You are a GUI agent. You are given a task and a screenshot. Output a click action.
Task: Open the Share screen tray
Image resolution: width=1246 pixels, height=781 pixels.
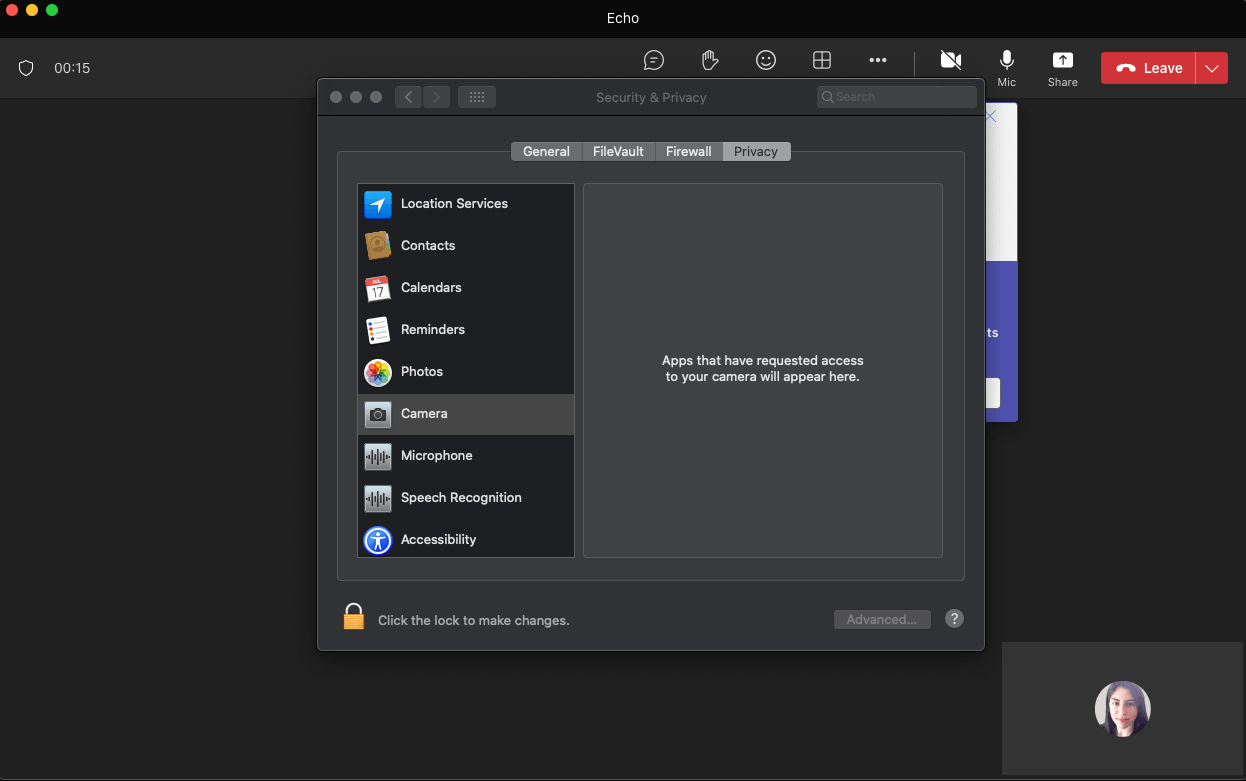tap(1062, 68)
